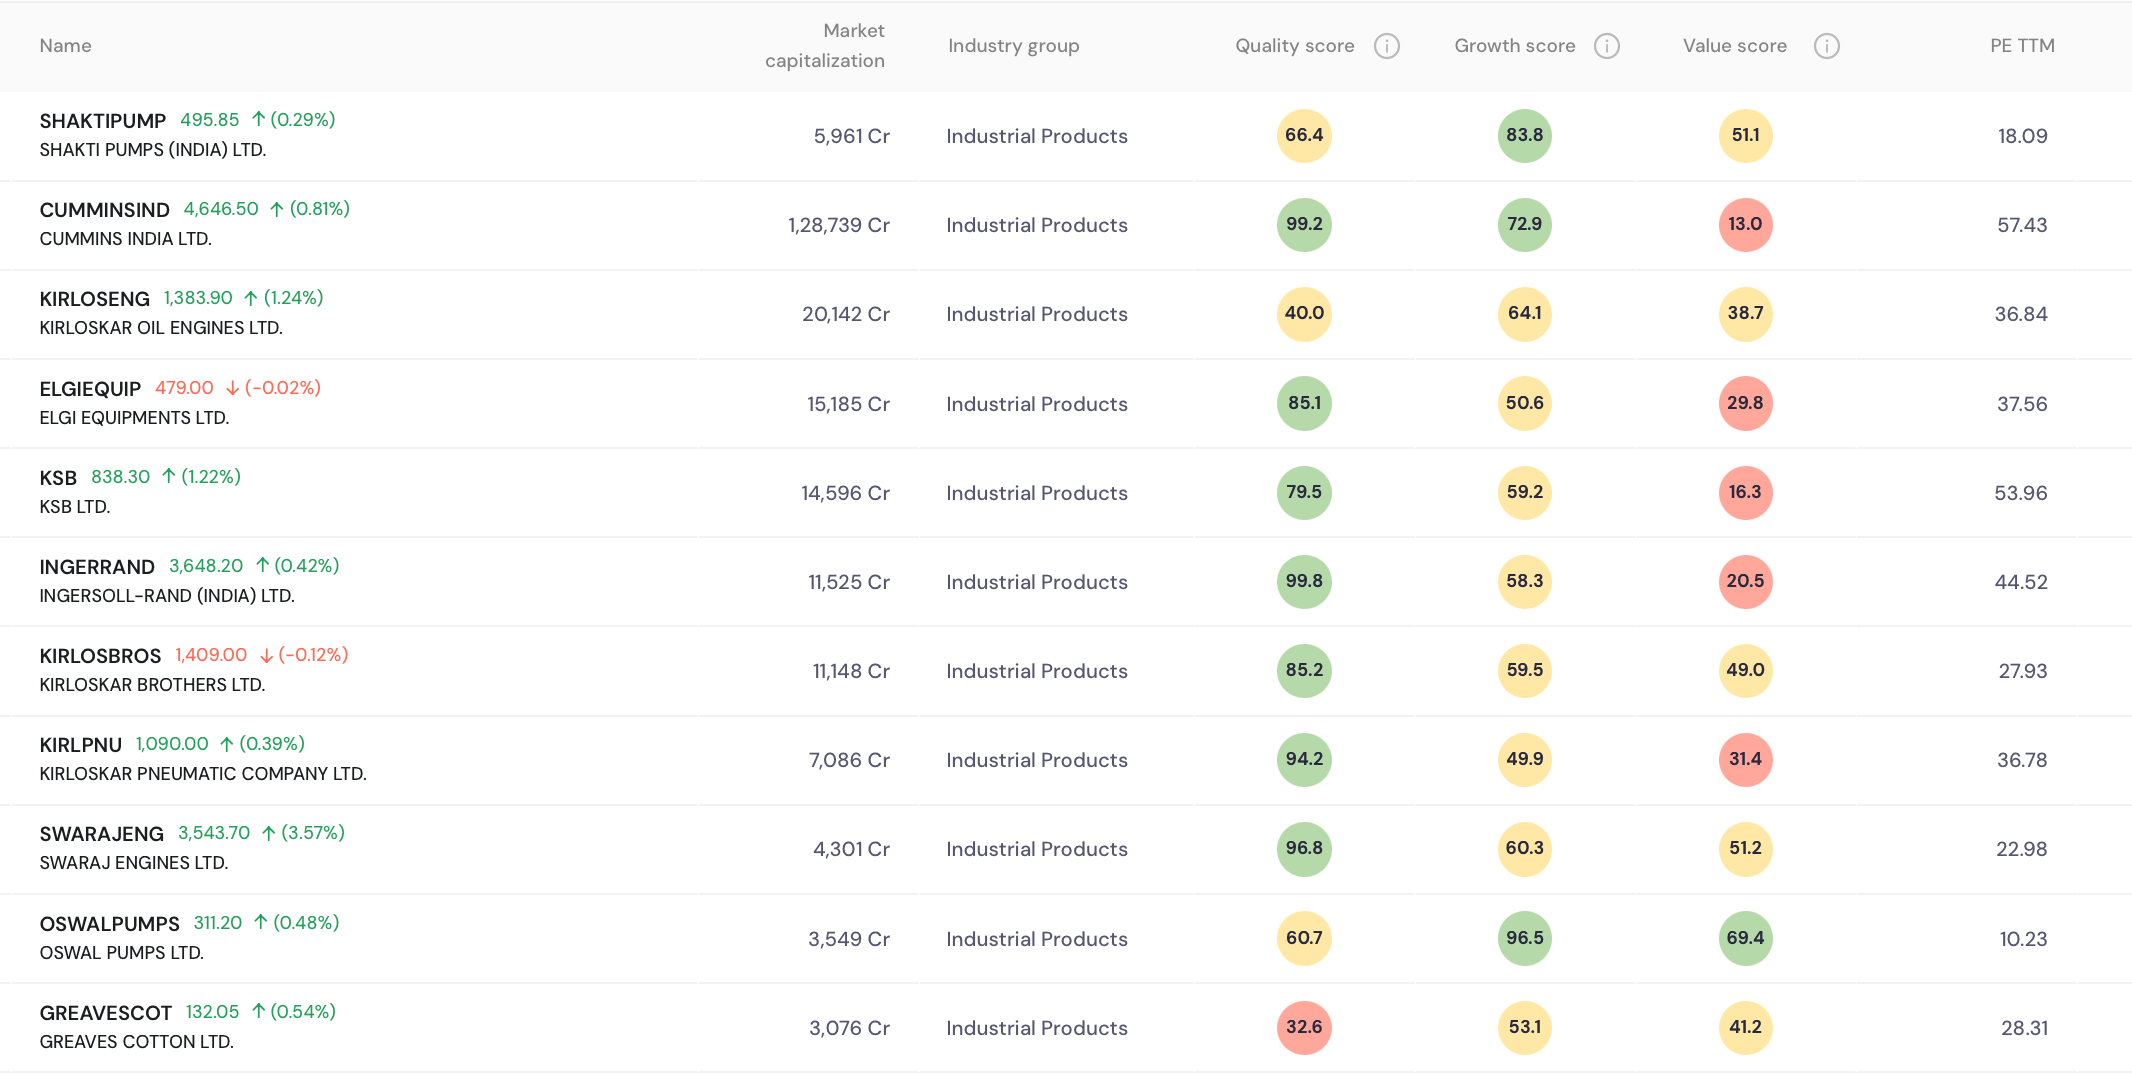This screenshot has width=2132, height=1078.
Task: Open the KSB stock ticker link
Action: 58,478
